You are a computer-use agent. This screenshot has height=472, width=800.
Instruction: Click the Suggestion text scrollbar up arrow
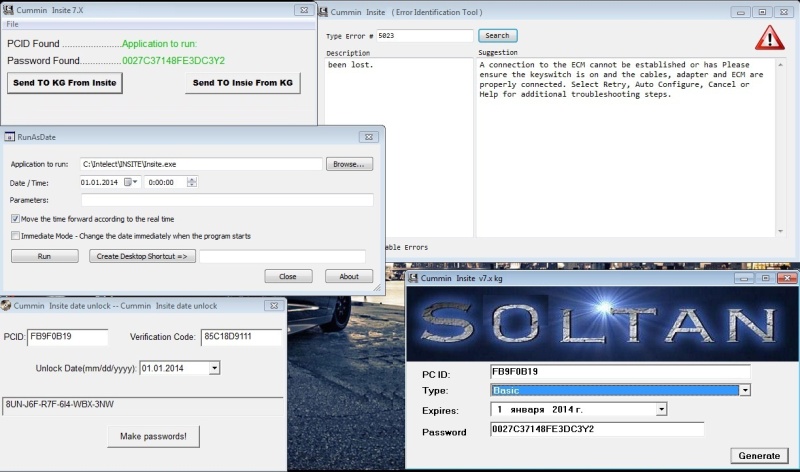780,65
